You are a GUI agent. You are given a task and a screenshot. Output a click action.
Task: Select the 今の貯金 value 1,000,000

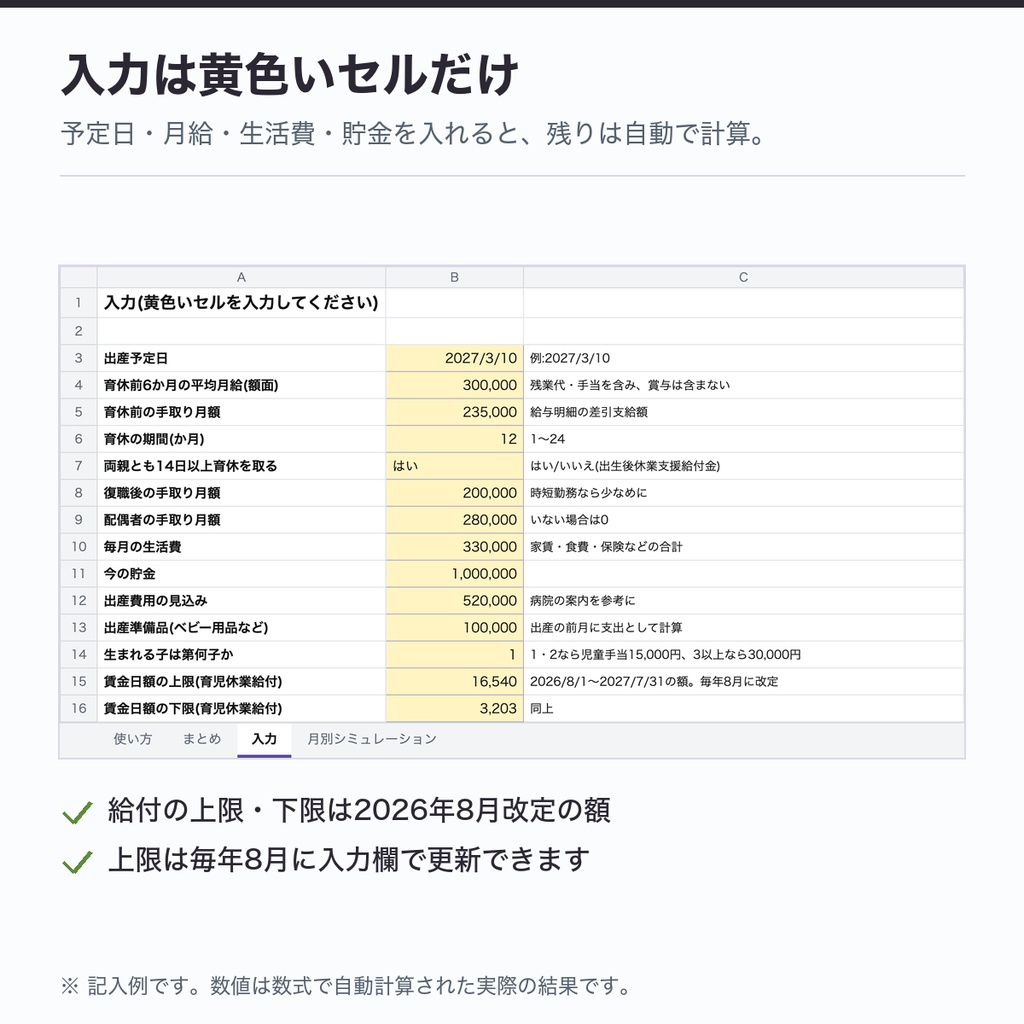click(455, 573)
